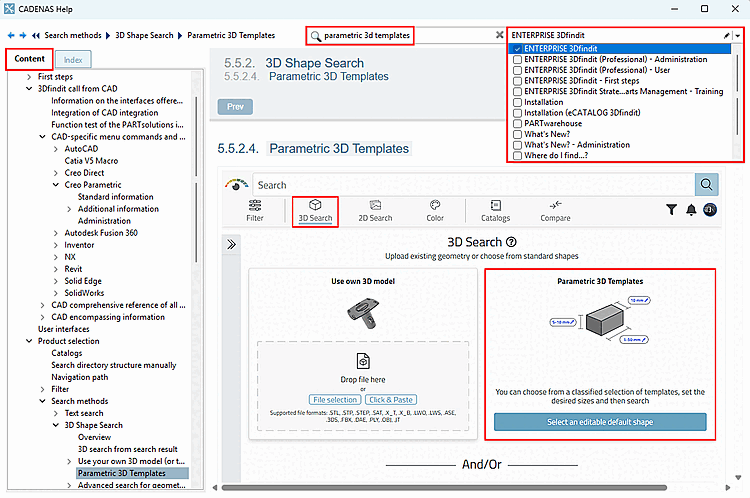This screenshot has height=498, width=750.
Task: Collapse the Creo Parametric node
Action: 56,185
